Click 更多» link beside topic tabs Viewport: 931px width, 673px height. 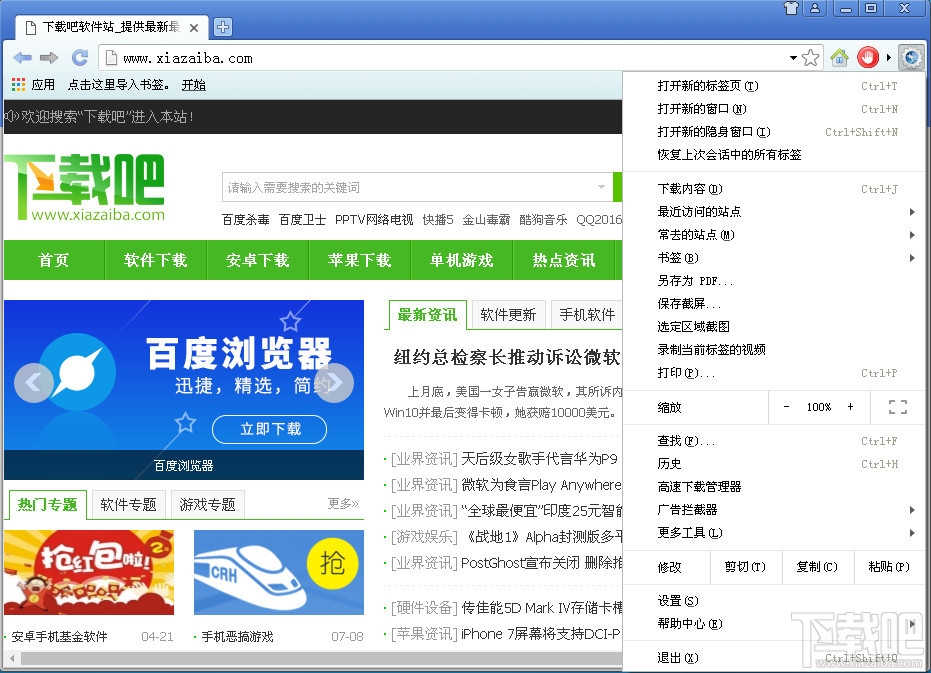[x=343, y=504]
